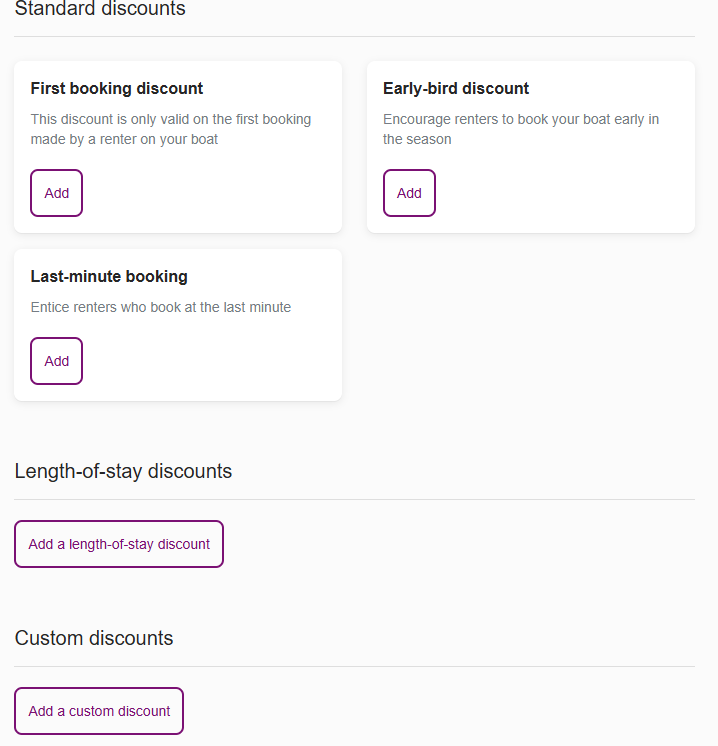
Task: Click the Custom discounts section heading
Action: point(94,638)
